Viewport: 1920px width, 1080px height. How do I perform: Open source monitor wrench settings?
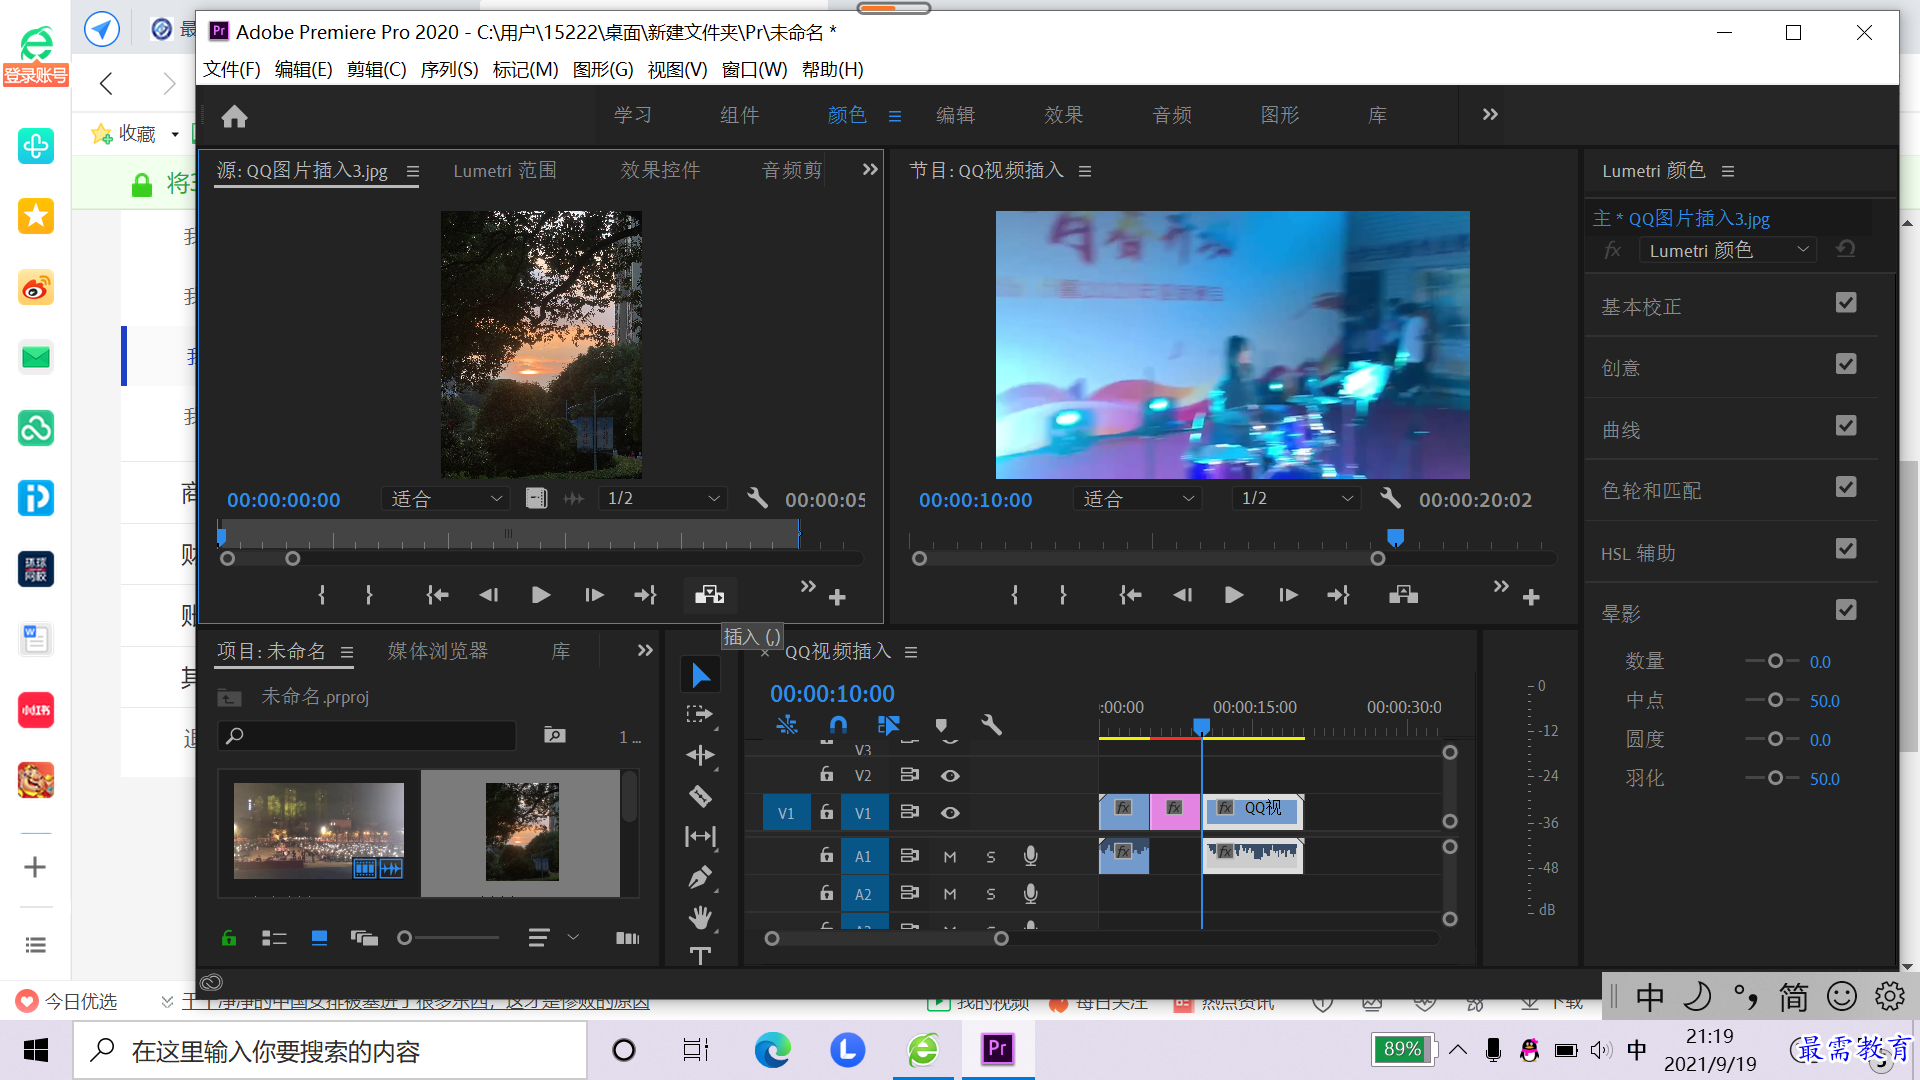coord(758,498)
